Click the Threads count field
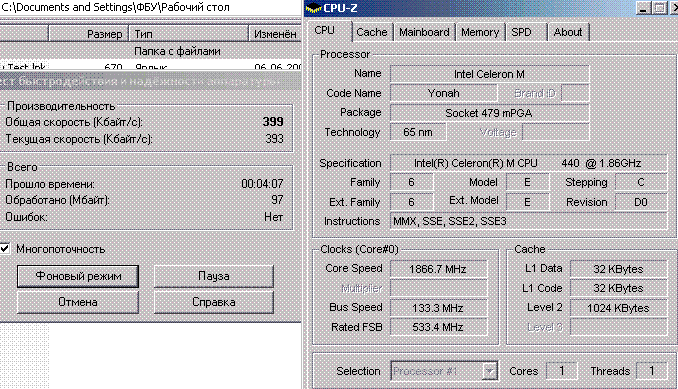The height and width of the screenshot is (389, 678). click(652, 371)
